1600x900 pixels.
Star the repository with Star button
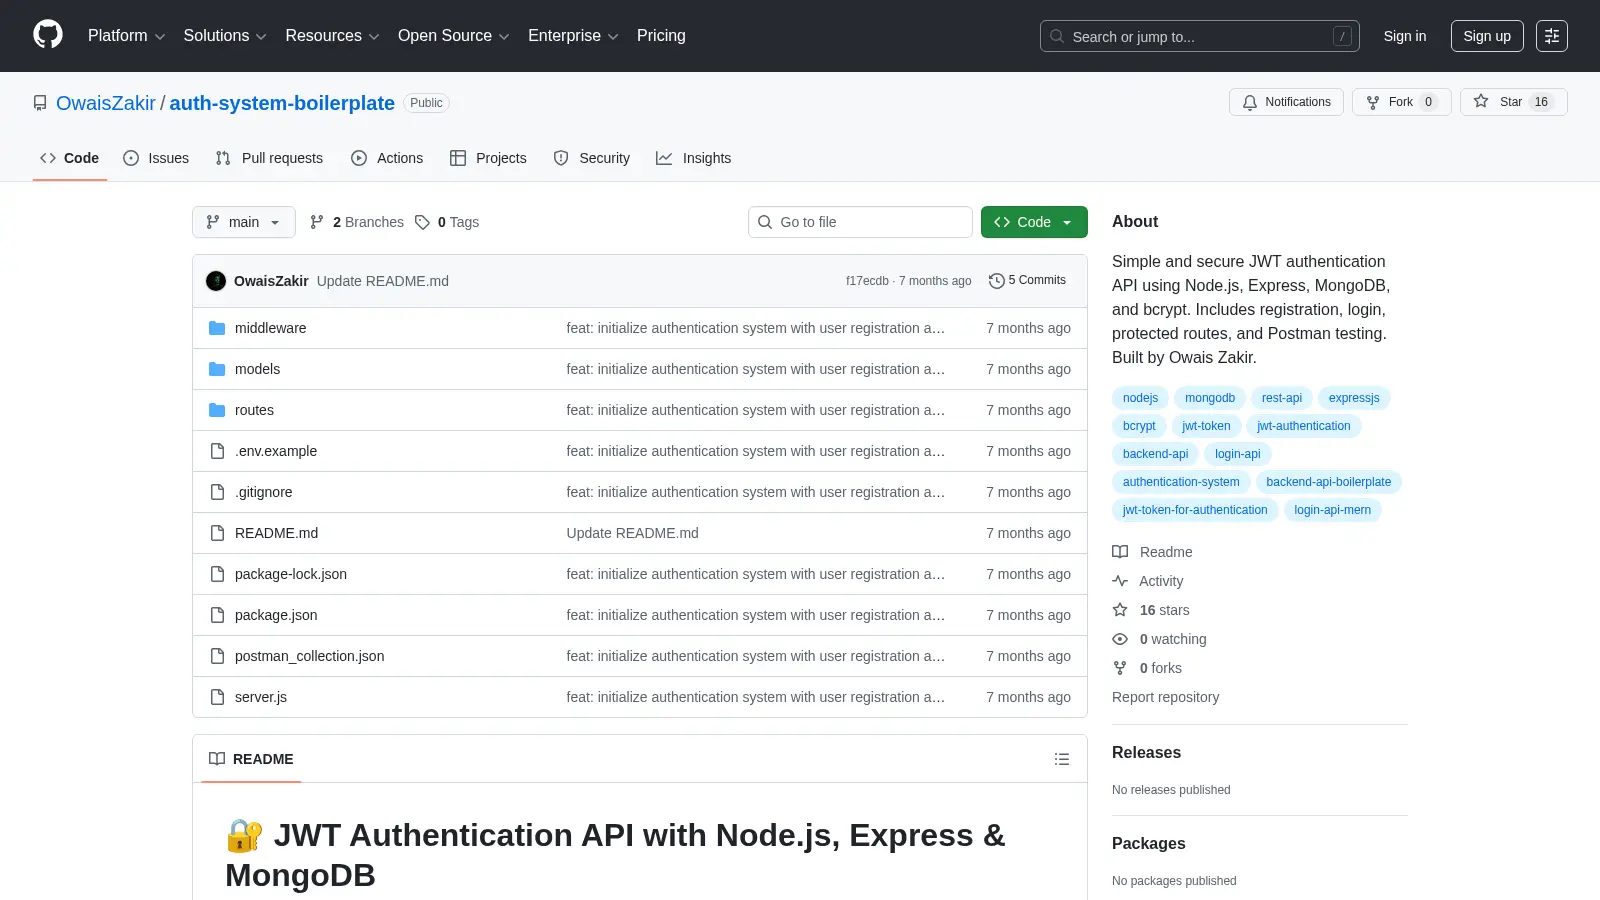click(x=1513, y=102)
